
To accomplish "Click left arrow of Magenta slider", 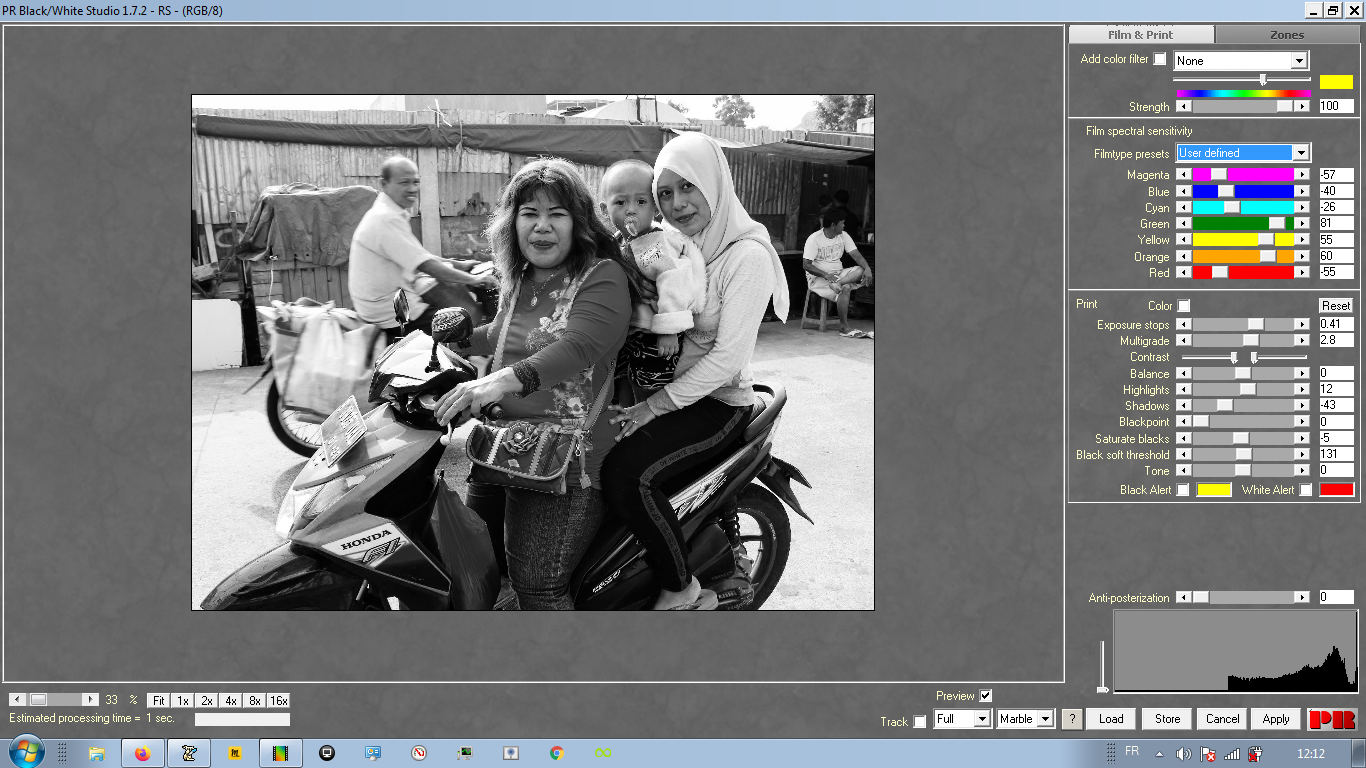I will coord(1184,174).
